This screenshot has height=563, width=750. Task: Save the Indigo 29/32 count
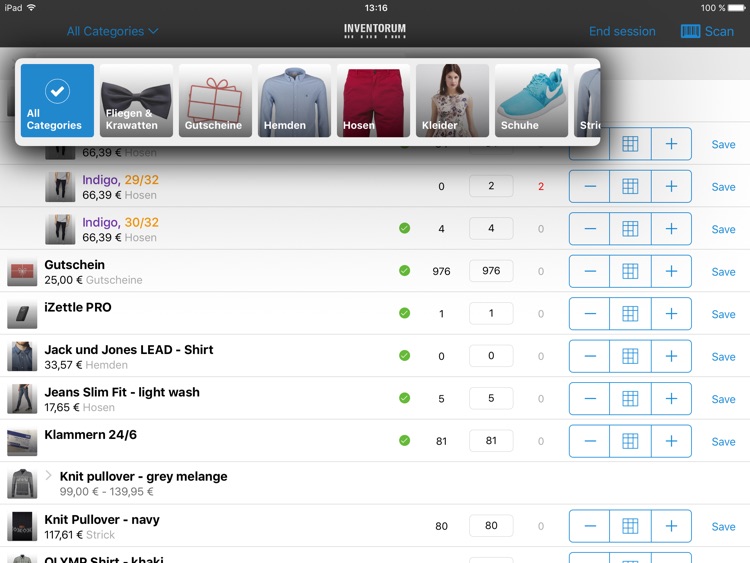(723, 187)
